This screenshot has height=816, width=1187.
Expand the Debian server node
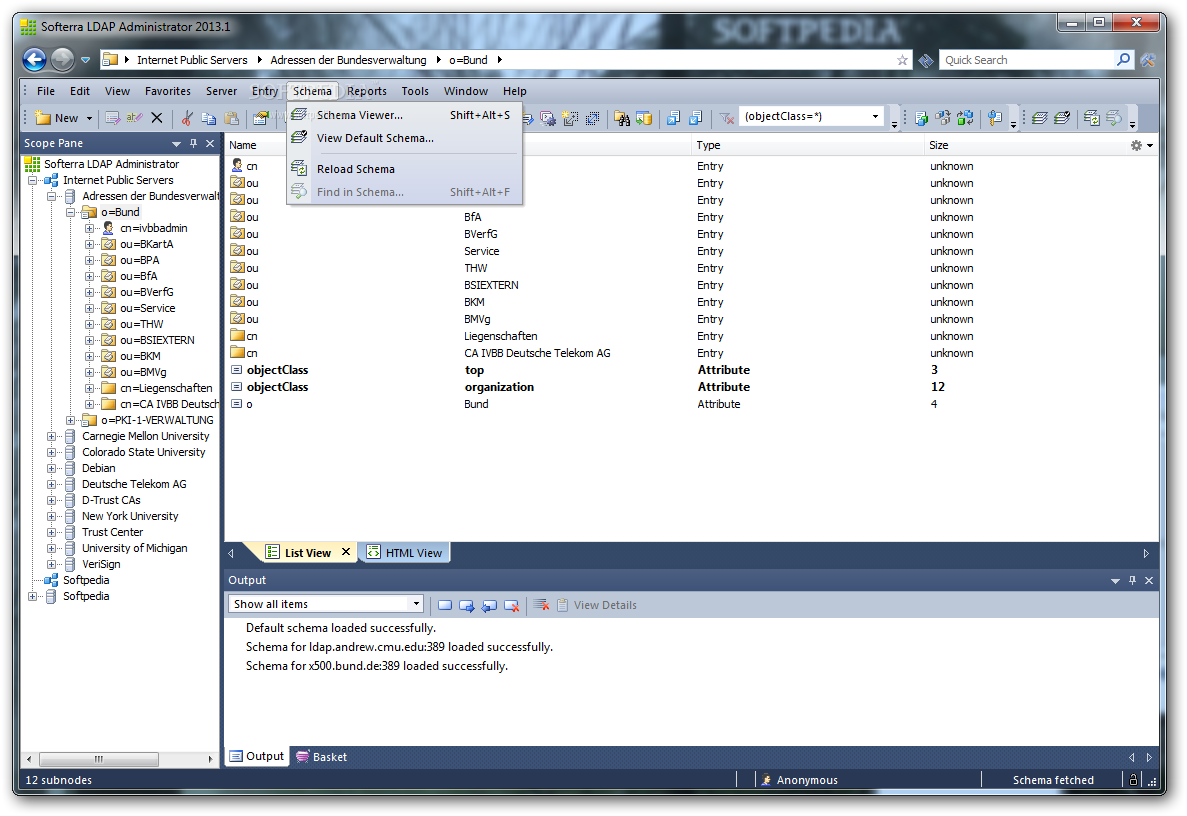click(x=51, y=469)
